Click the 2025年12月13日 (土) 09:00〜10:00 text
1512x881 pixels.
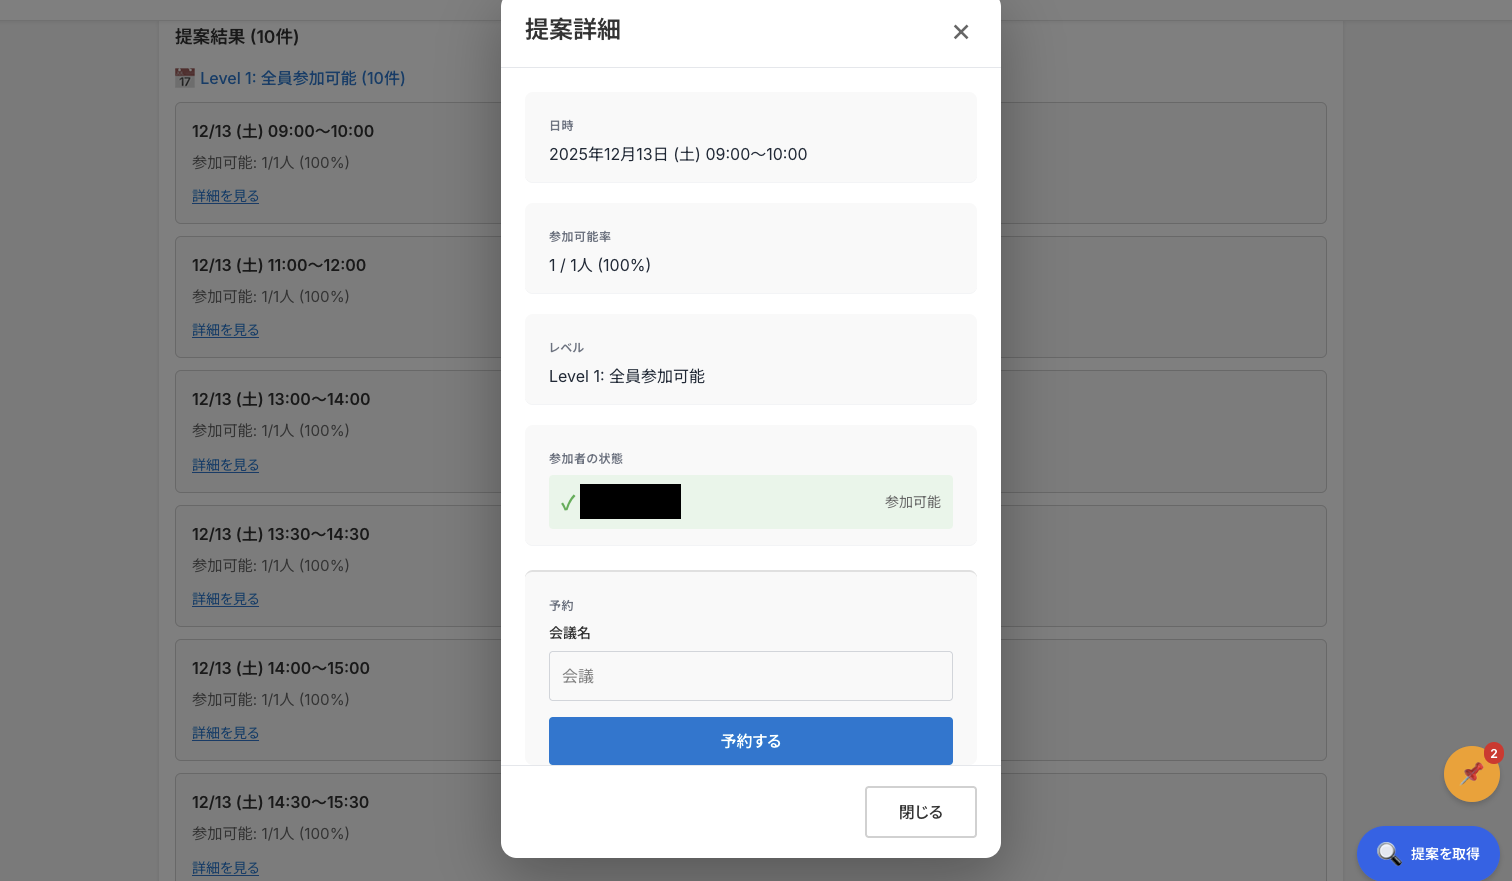pos(678,154)
